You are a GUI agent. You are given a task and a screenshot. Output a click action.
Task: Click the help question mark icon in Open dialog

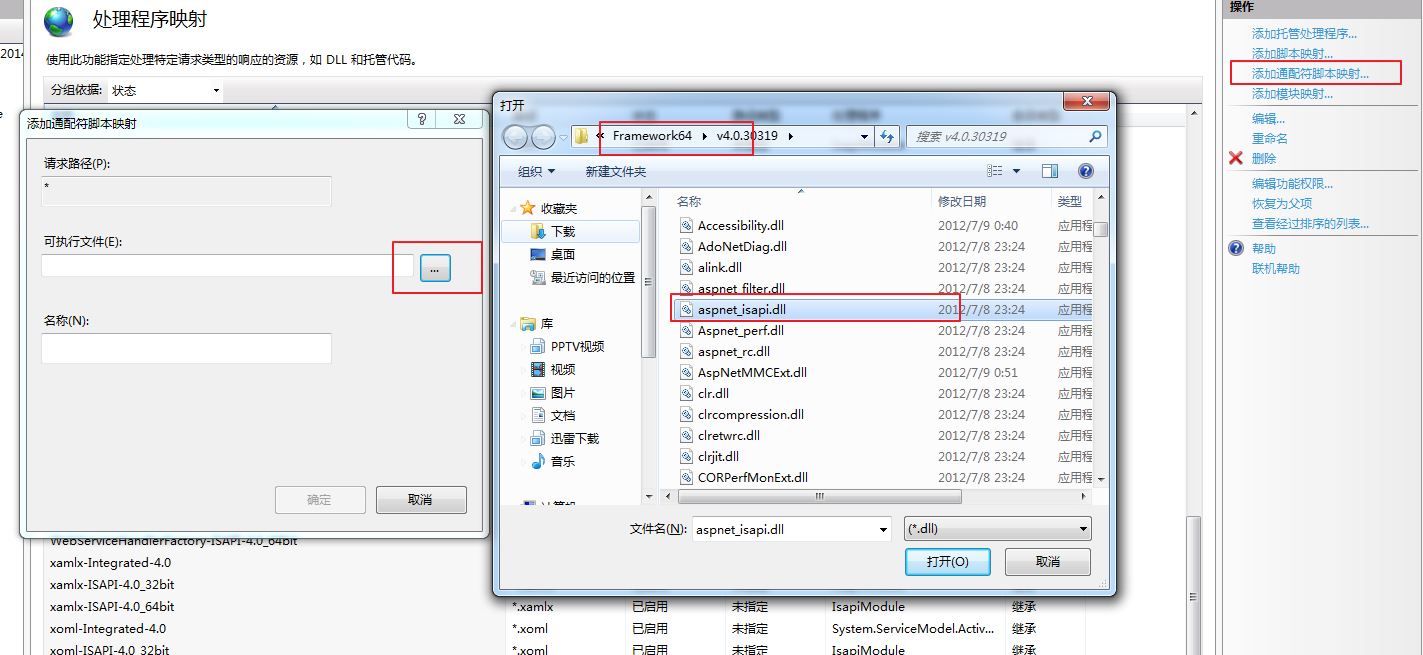[1085, 171]
